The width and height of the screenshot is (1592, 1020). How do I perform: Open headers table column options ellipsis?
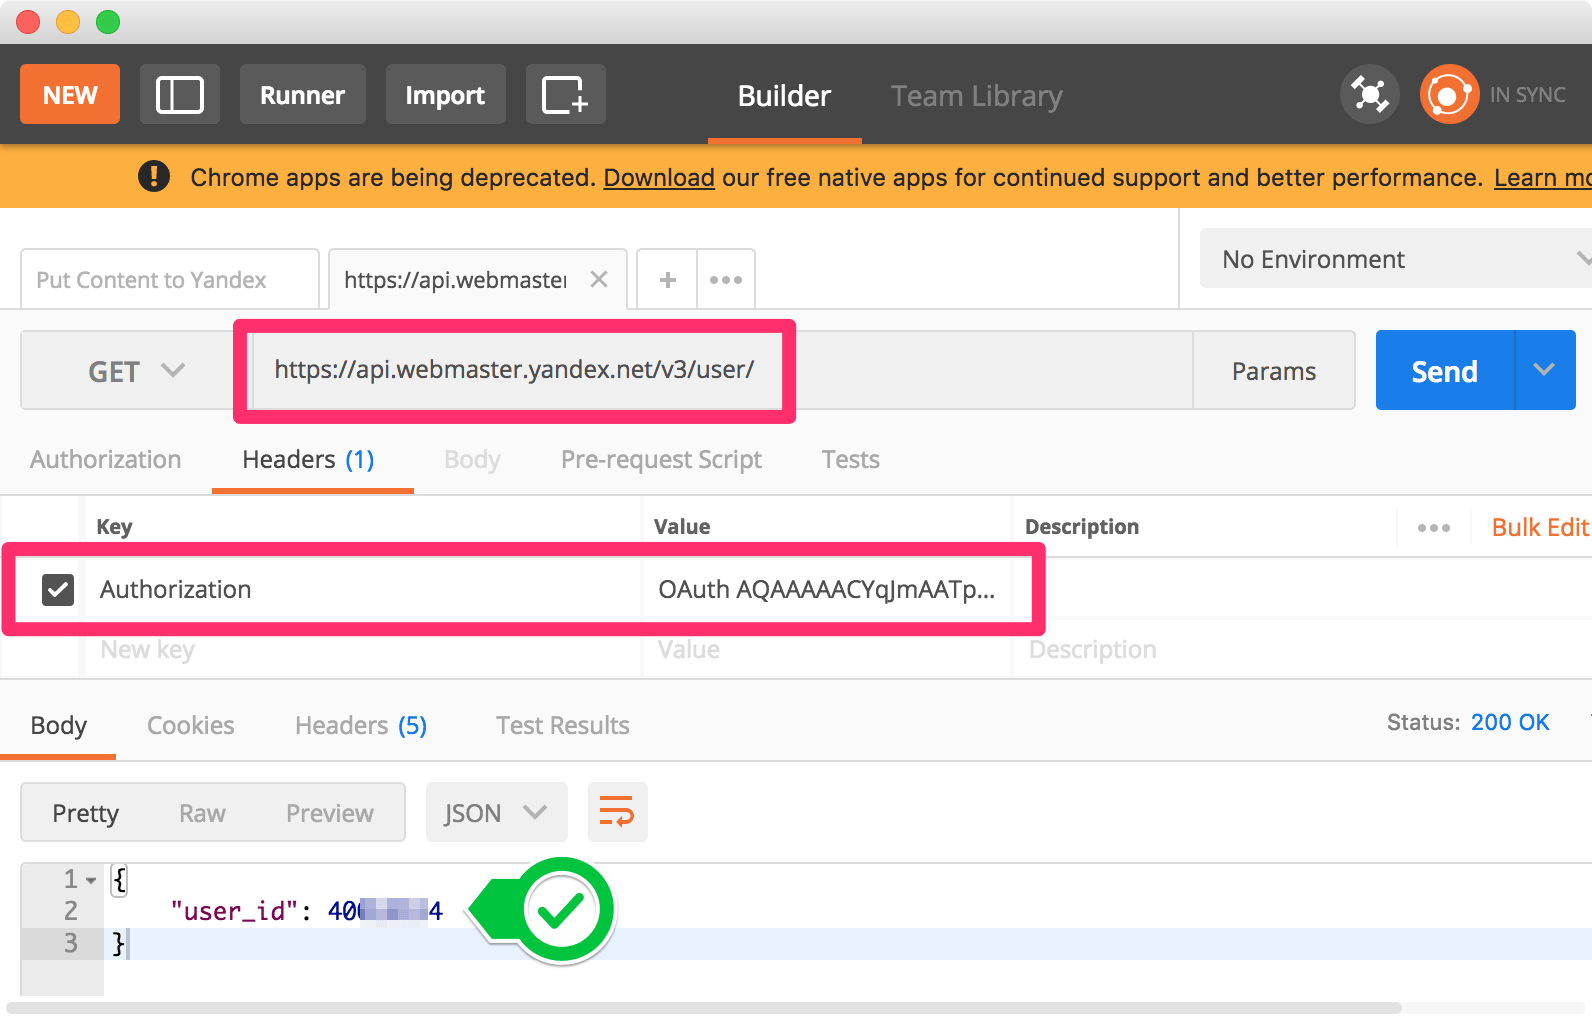tap(1433, 527)
